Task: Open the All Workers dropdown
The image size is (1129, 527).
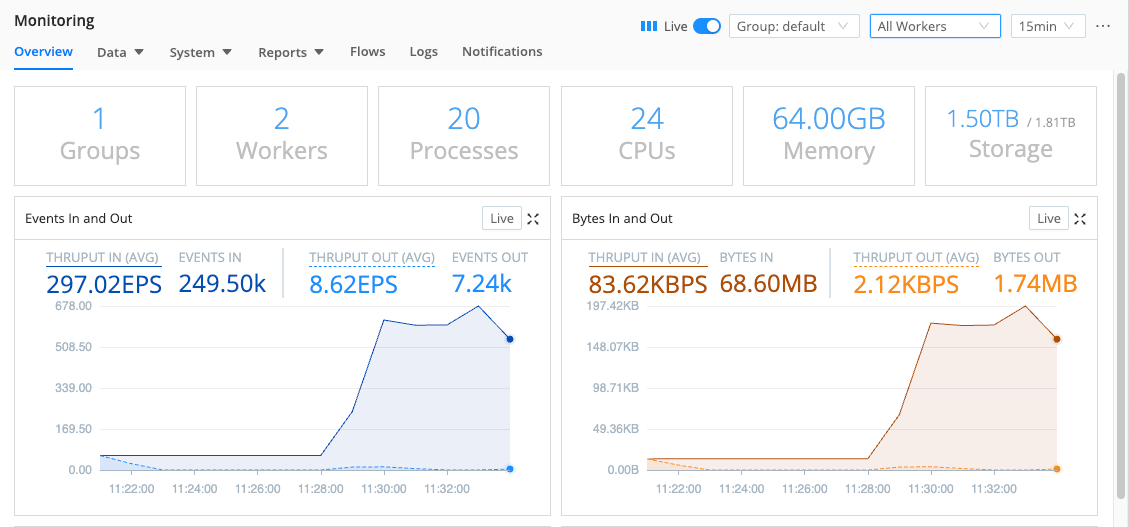Action: [x=934, y=27]
